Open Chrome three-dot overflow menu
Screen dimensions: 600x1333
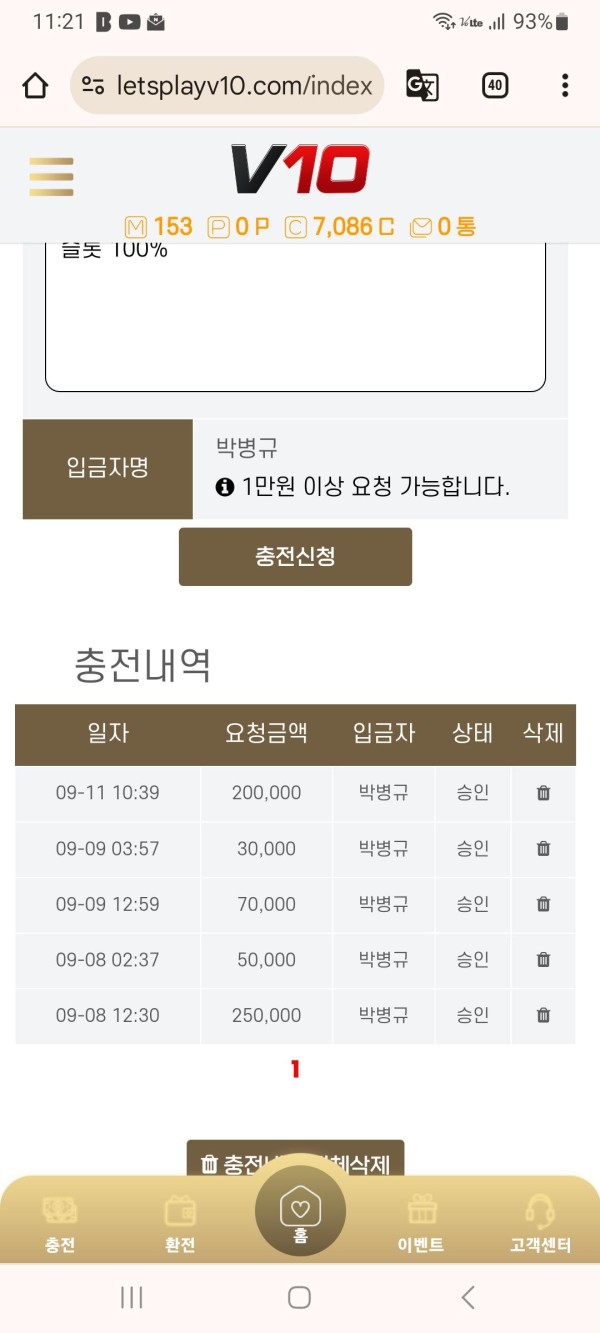click(x=565, y=86)
